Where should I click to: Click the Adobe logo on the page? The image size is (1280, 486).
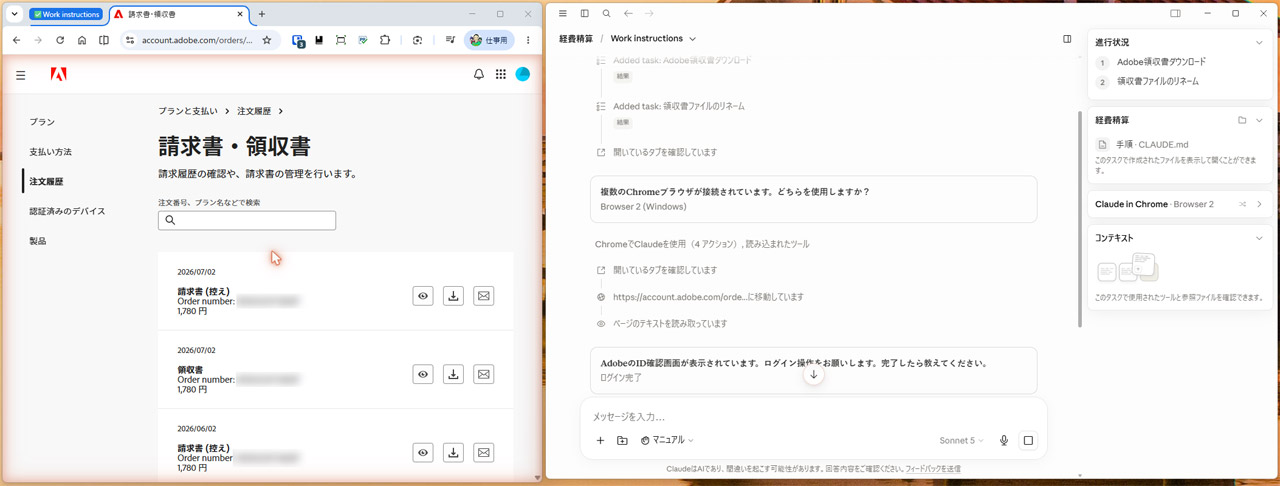click(x=59, y=74)
